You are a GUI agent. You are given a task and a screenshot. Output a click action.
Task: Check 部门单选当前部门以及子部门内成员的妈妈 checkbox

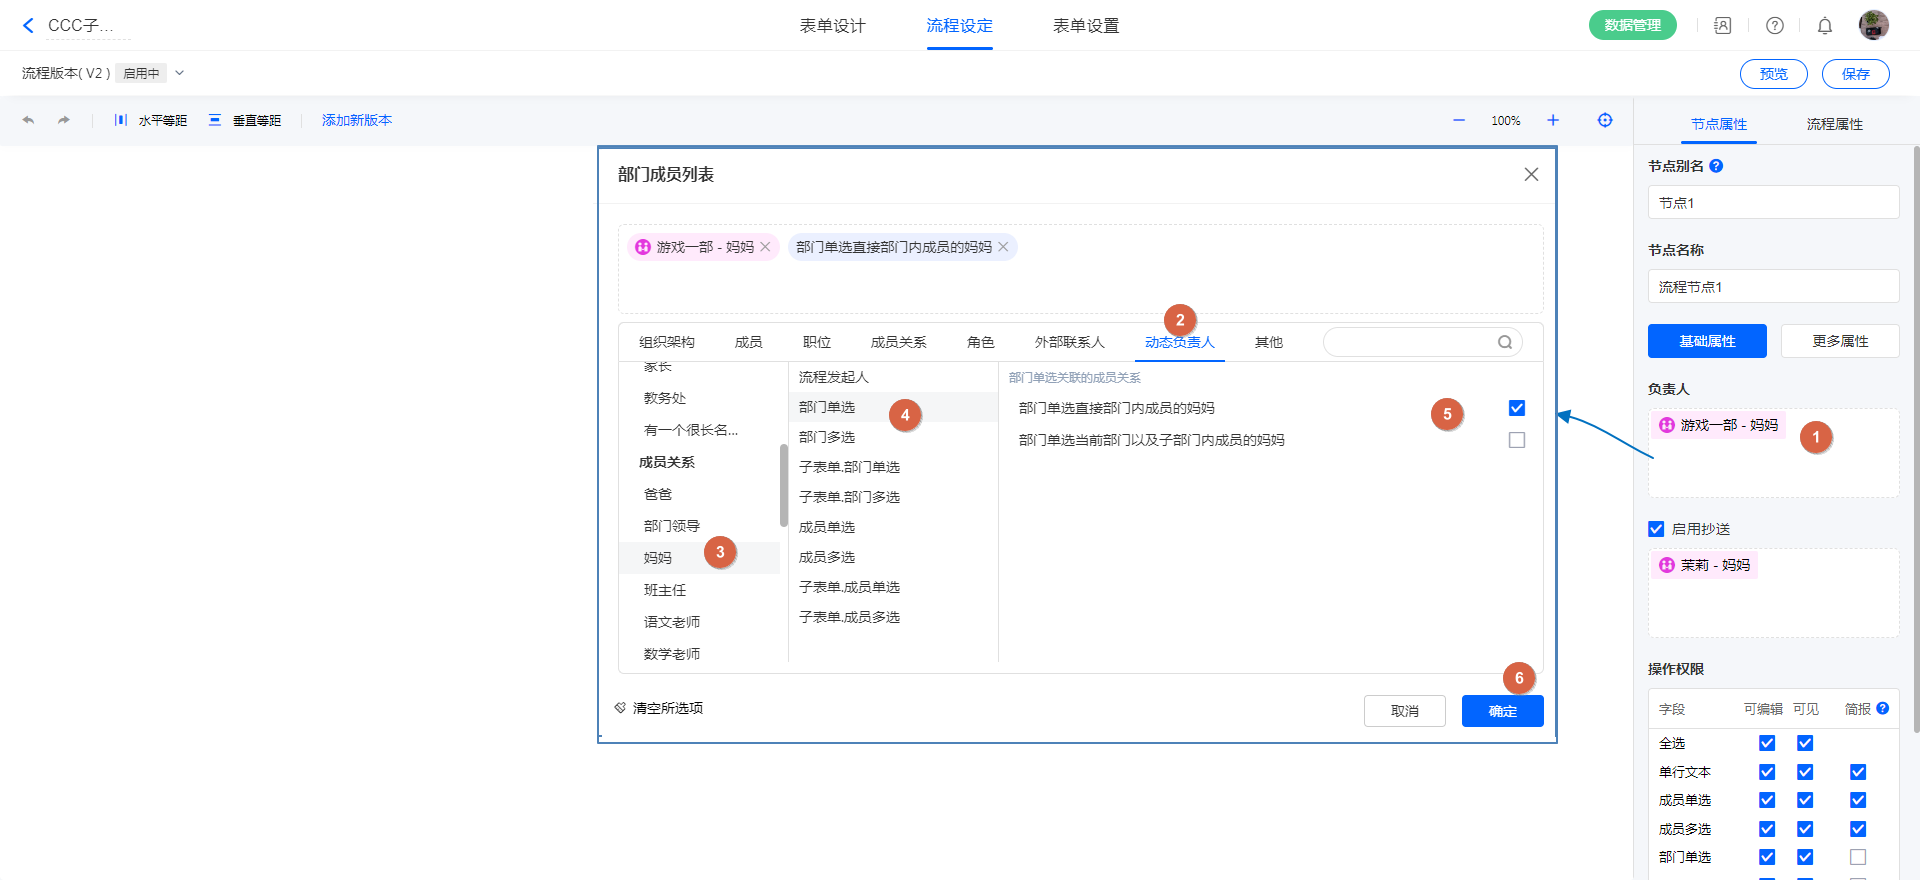pyautogui.click(x=1517, y=440)
